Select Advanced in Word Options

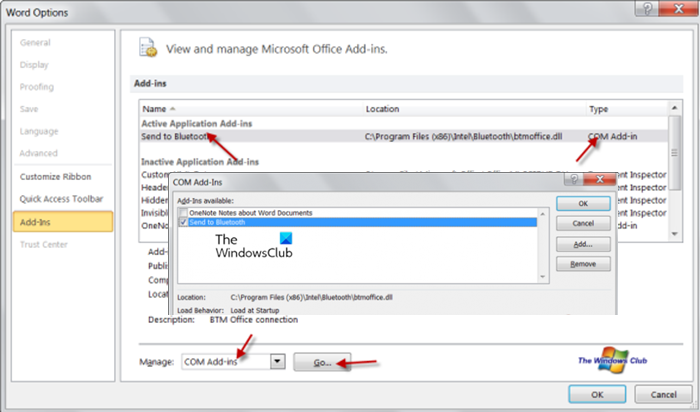coord(38,153)
